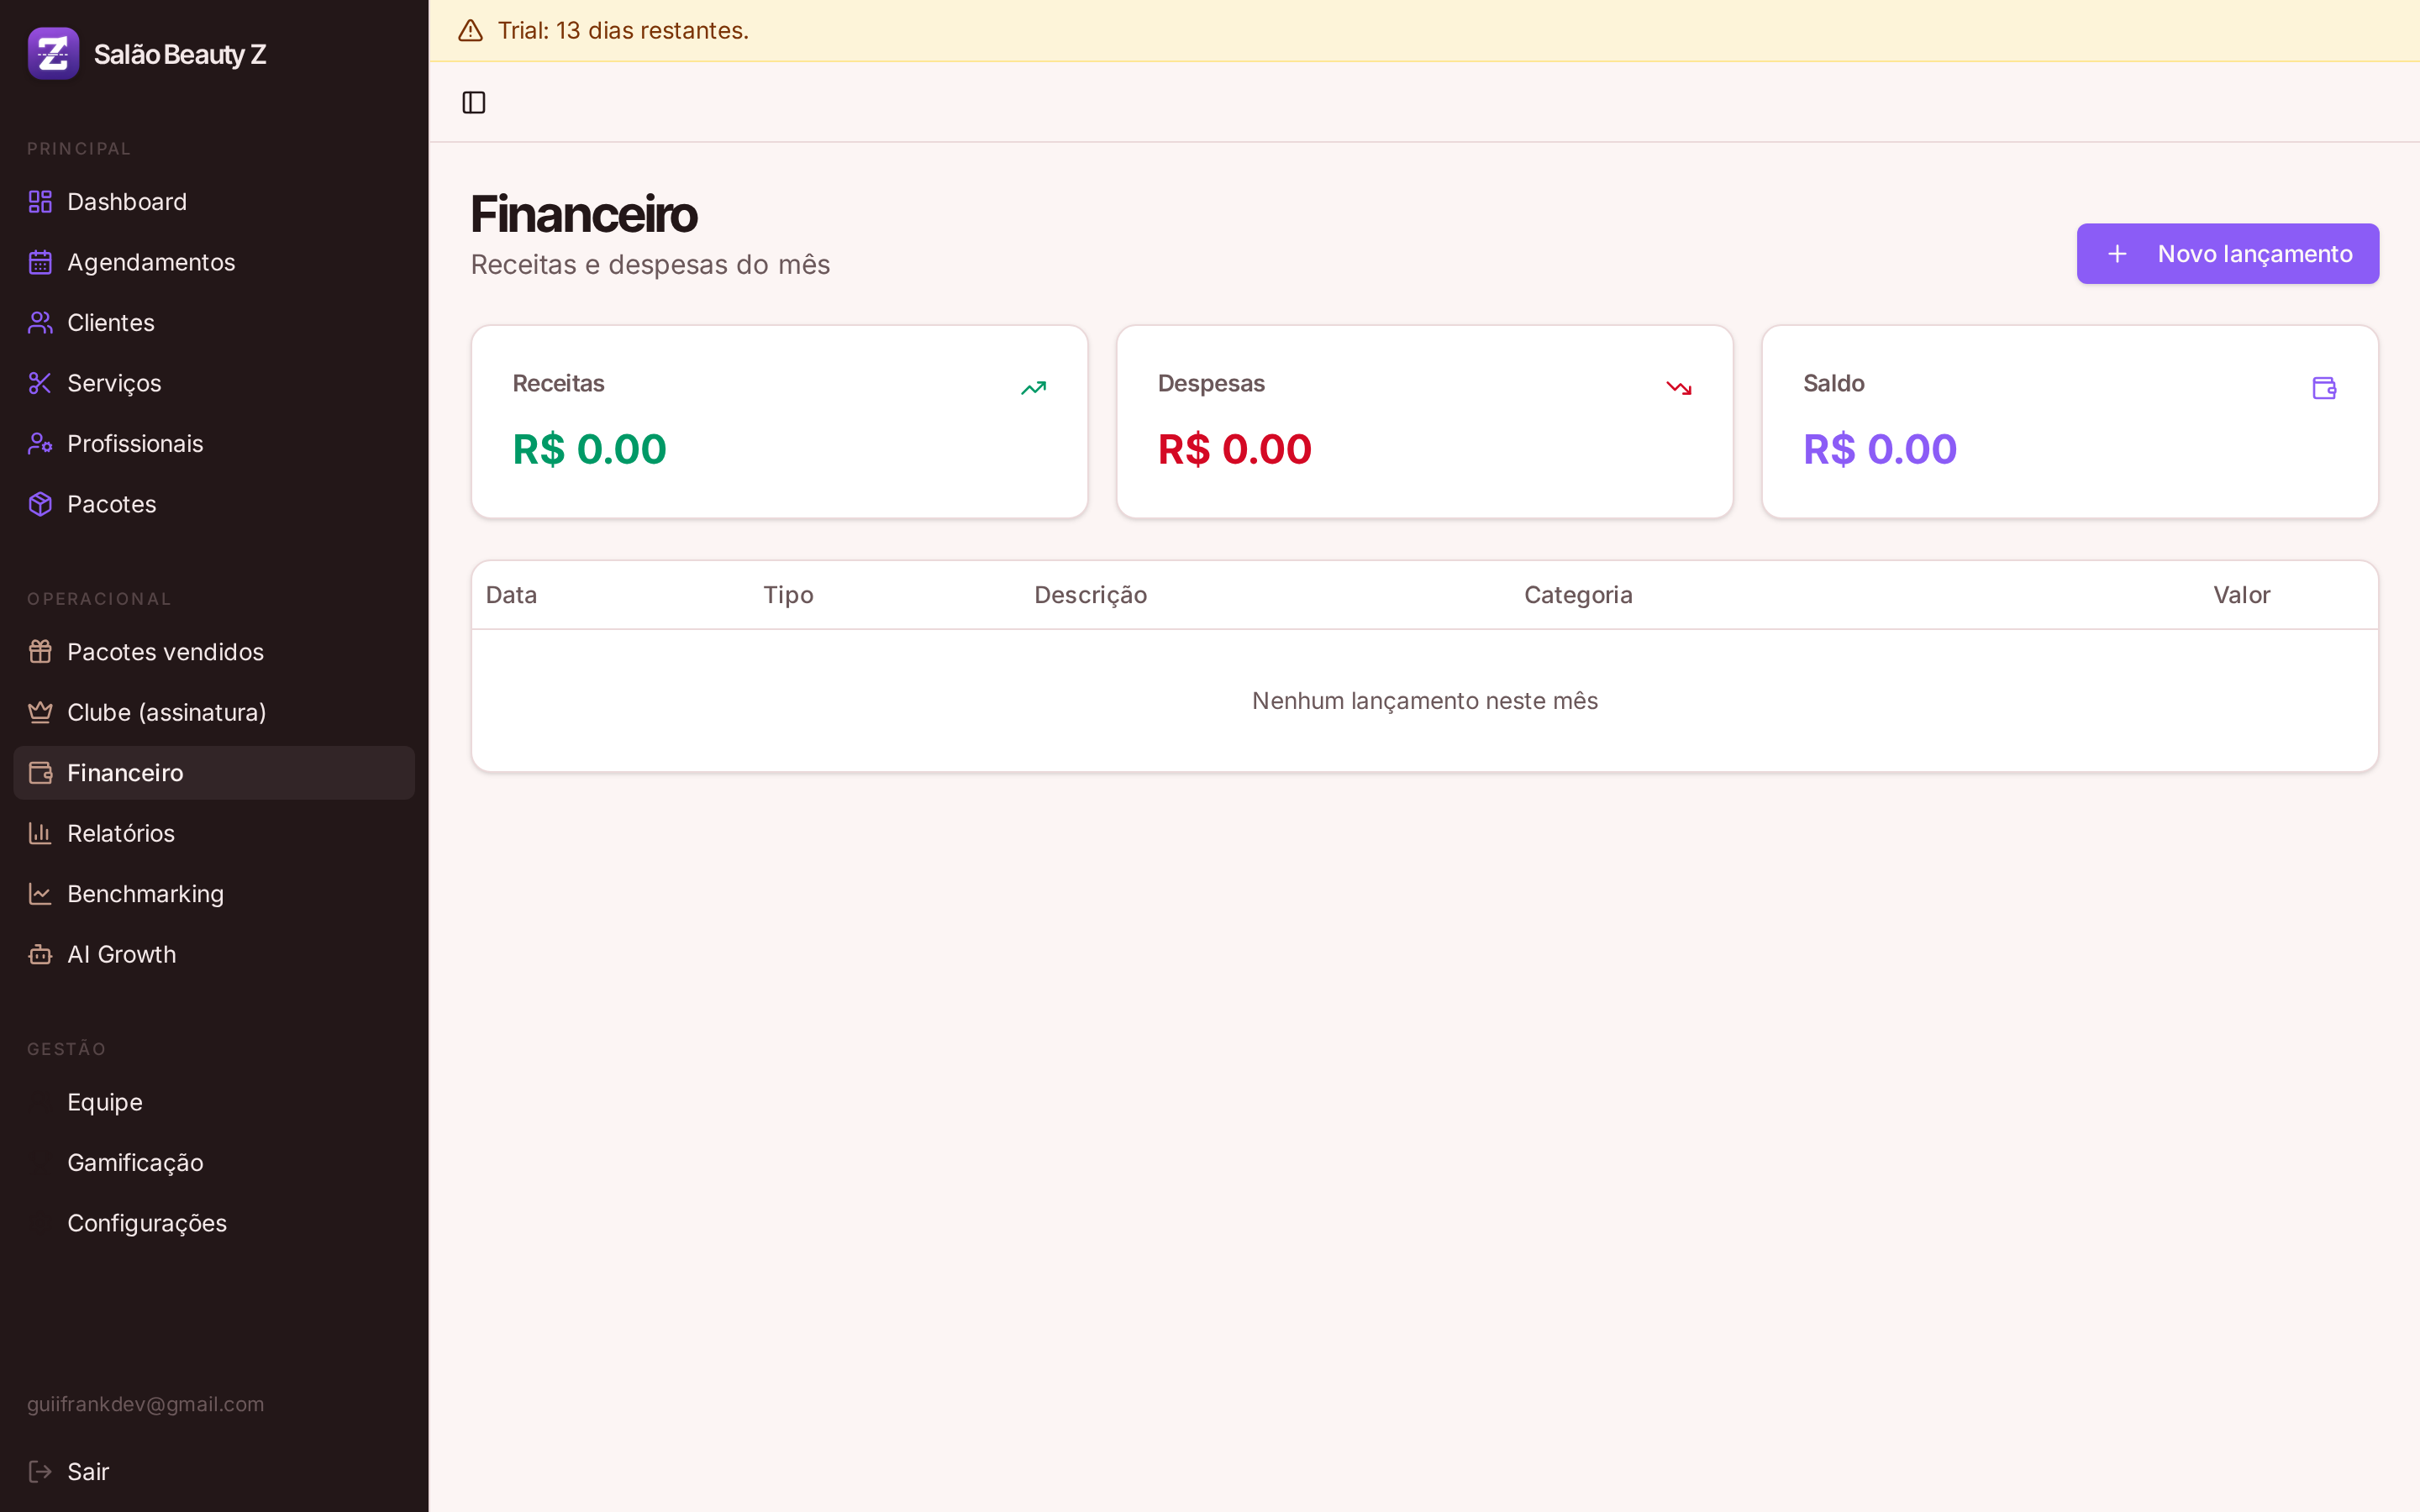Click the Data column header
The image size is (2420, 1512).
[x=511, y=595]
